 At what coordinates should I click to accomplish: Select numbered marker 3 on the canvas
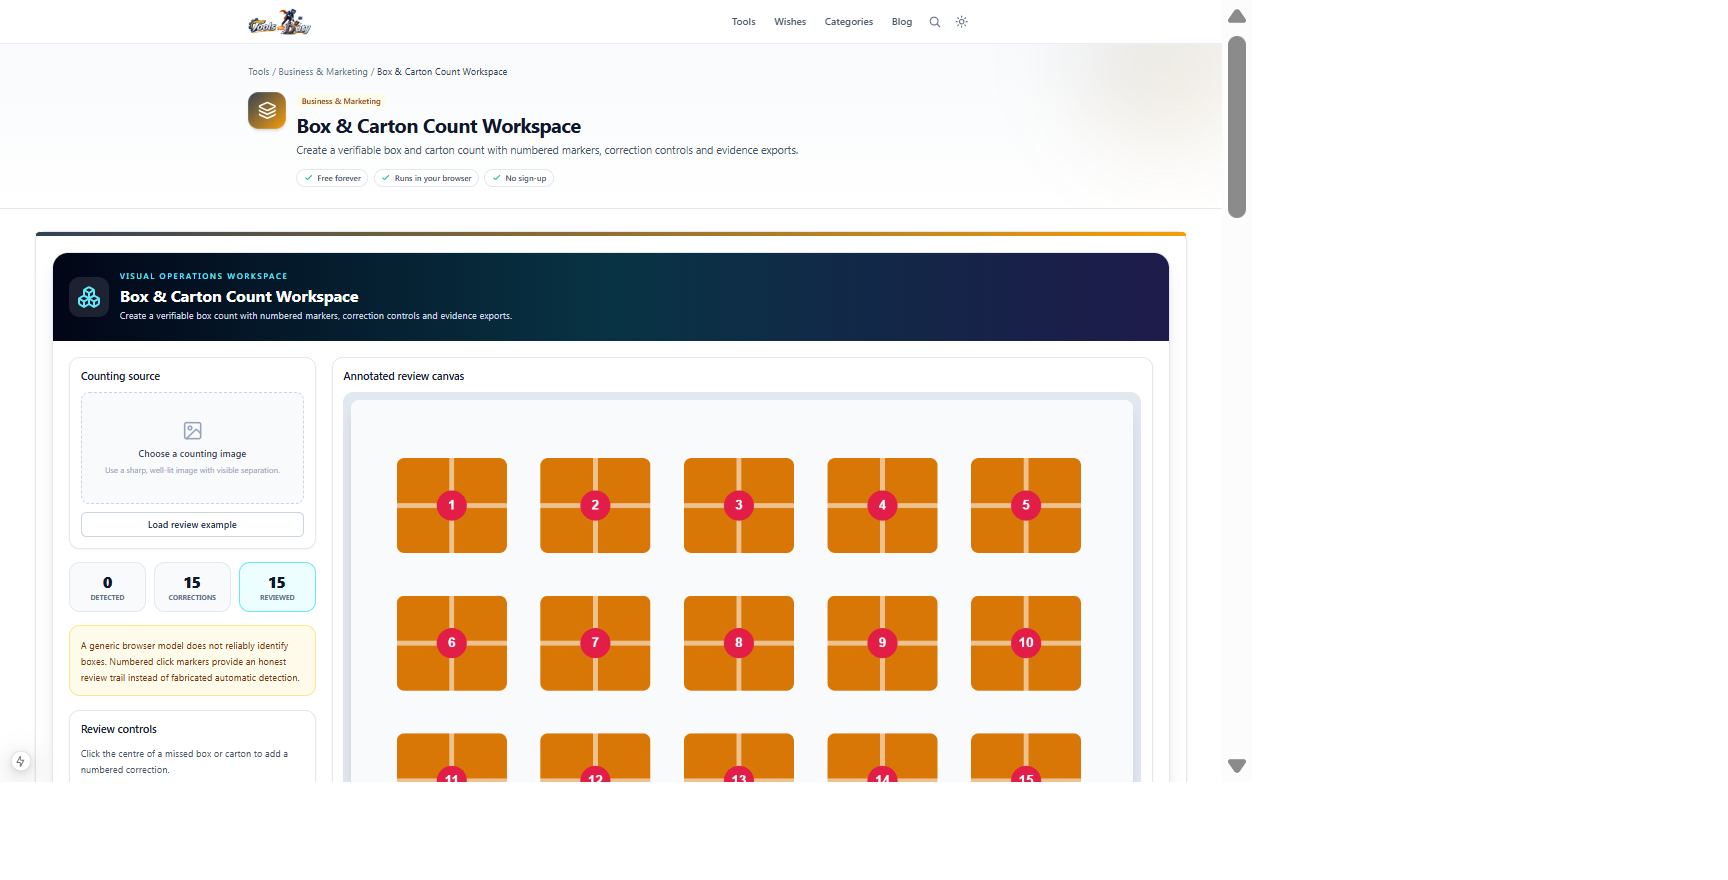pyautogui.click(x=739, y=505)
